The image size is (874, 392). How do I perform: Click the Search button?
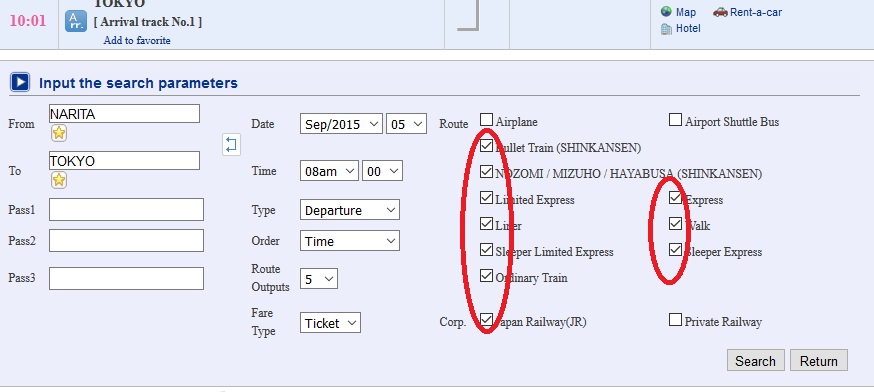pyautogui.click(x=755, y=361)
